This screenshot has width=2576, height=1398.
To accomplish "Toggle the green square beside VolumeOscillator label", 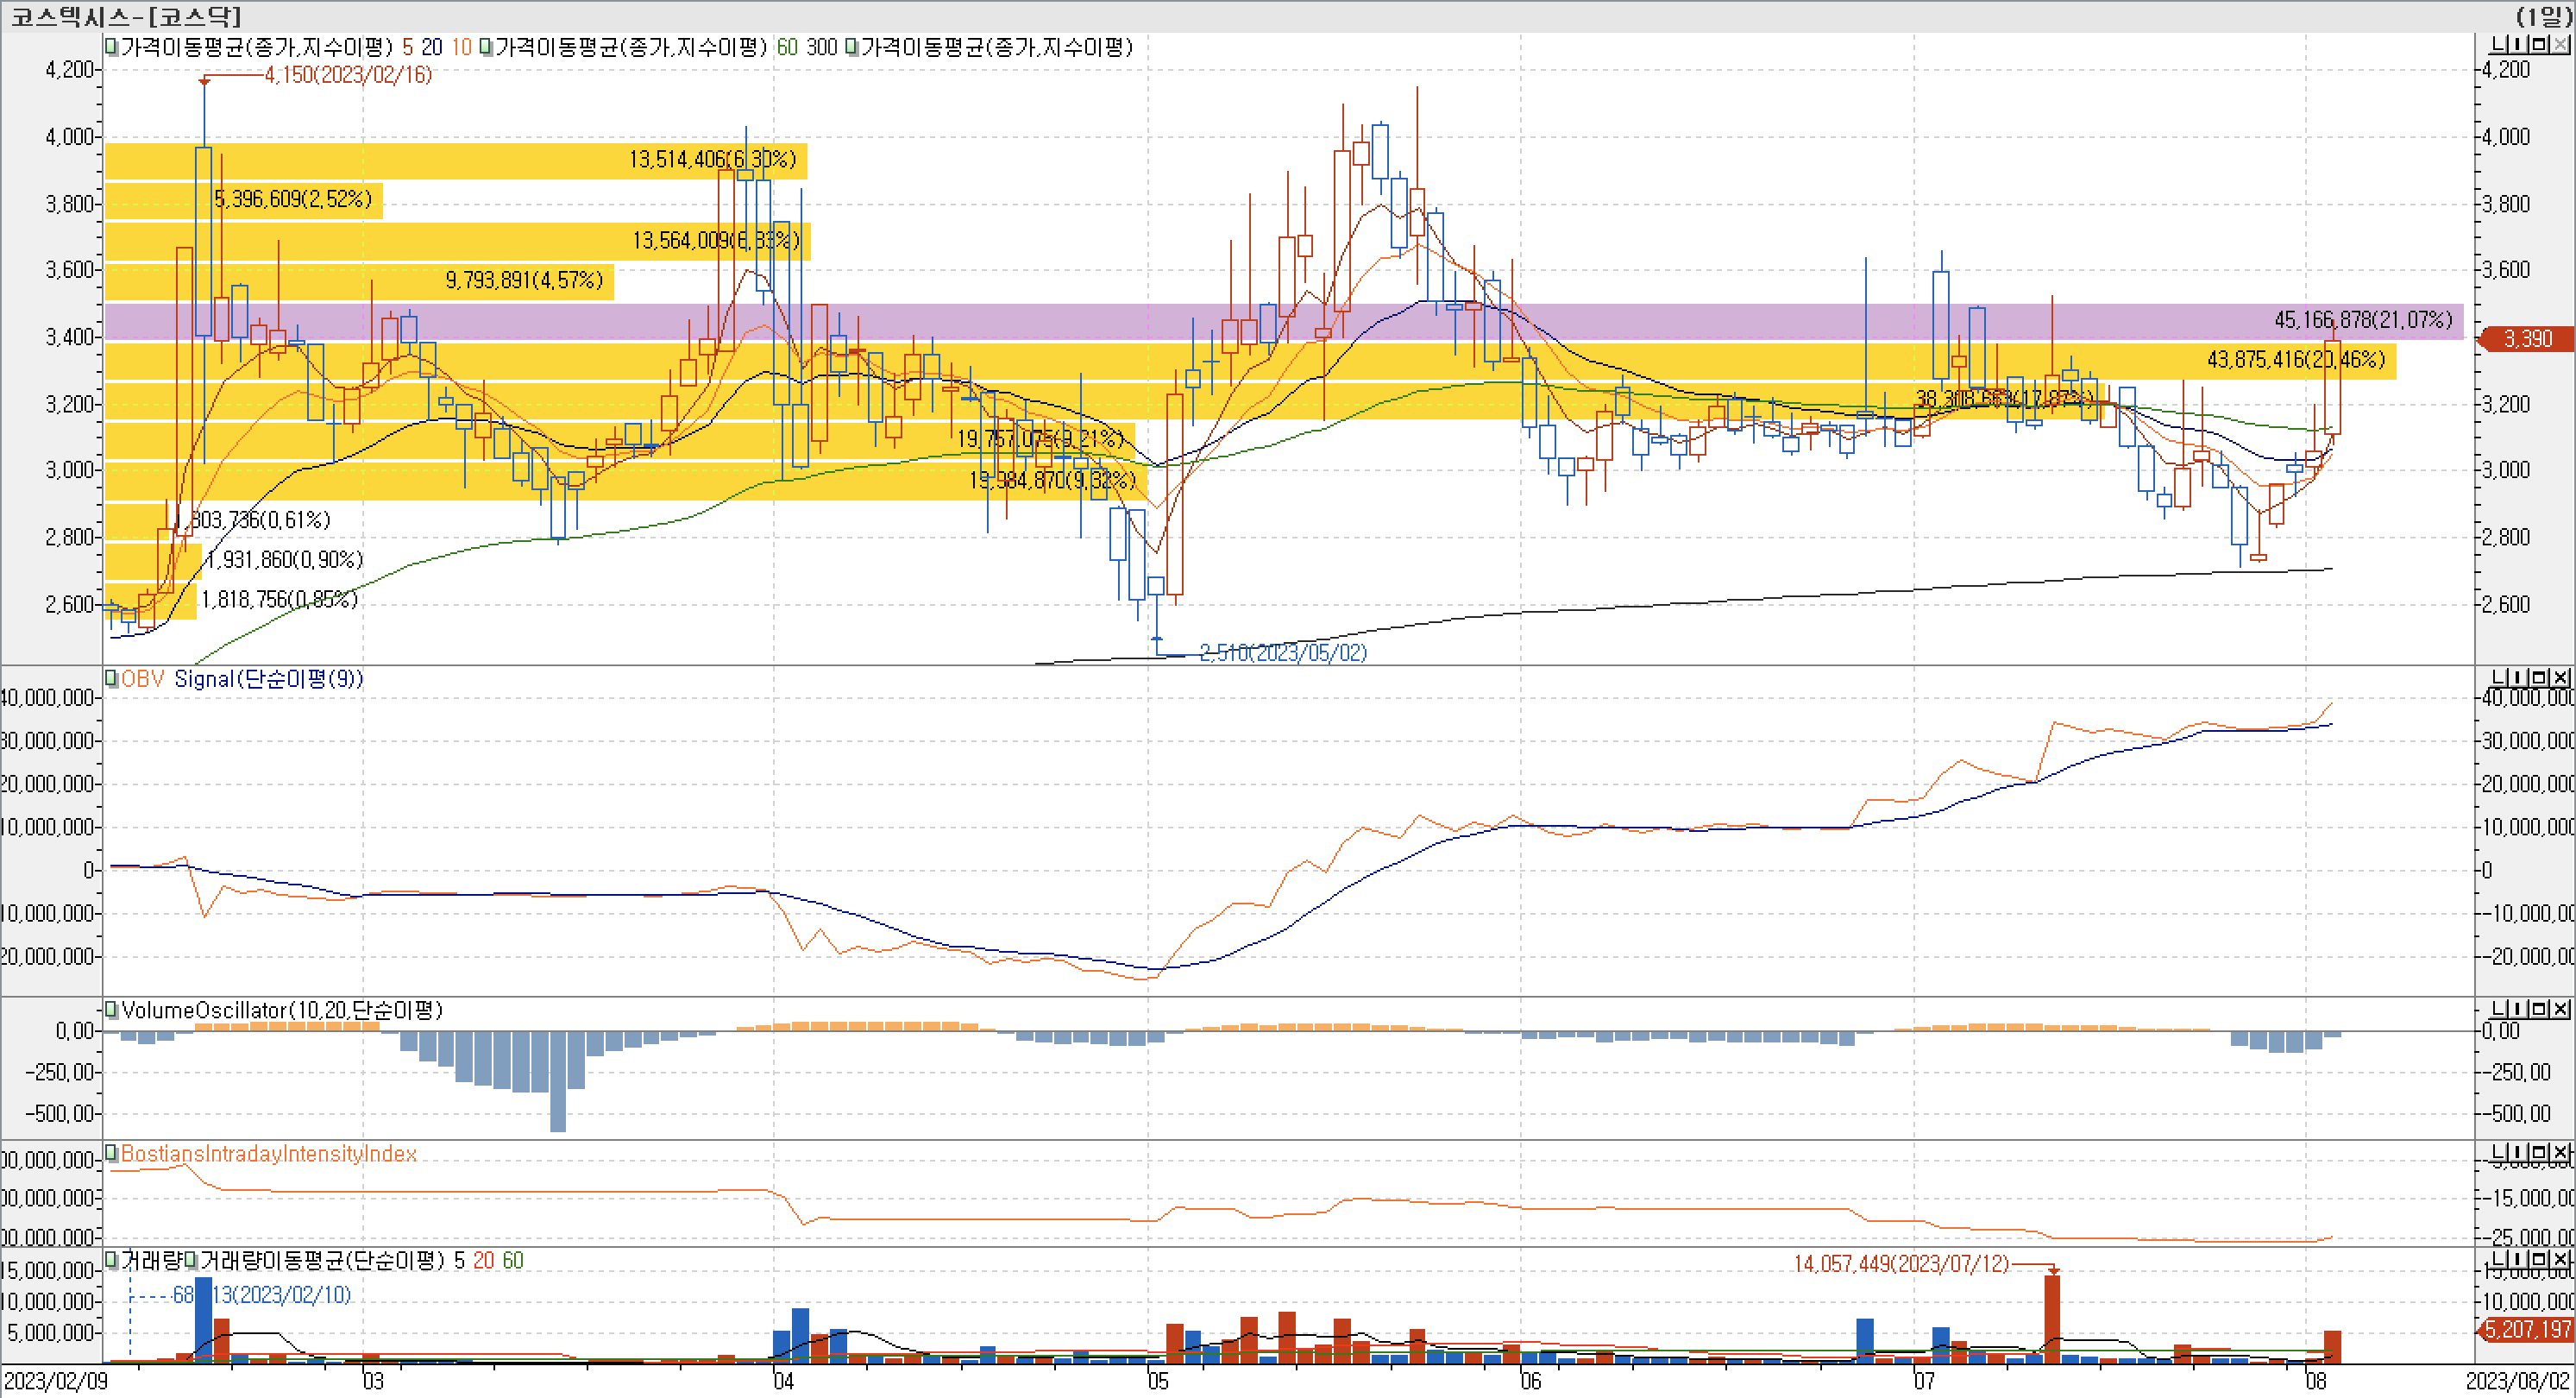I will pos(112,1010).
